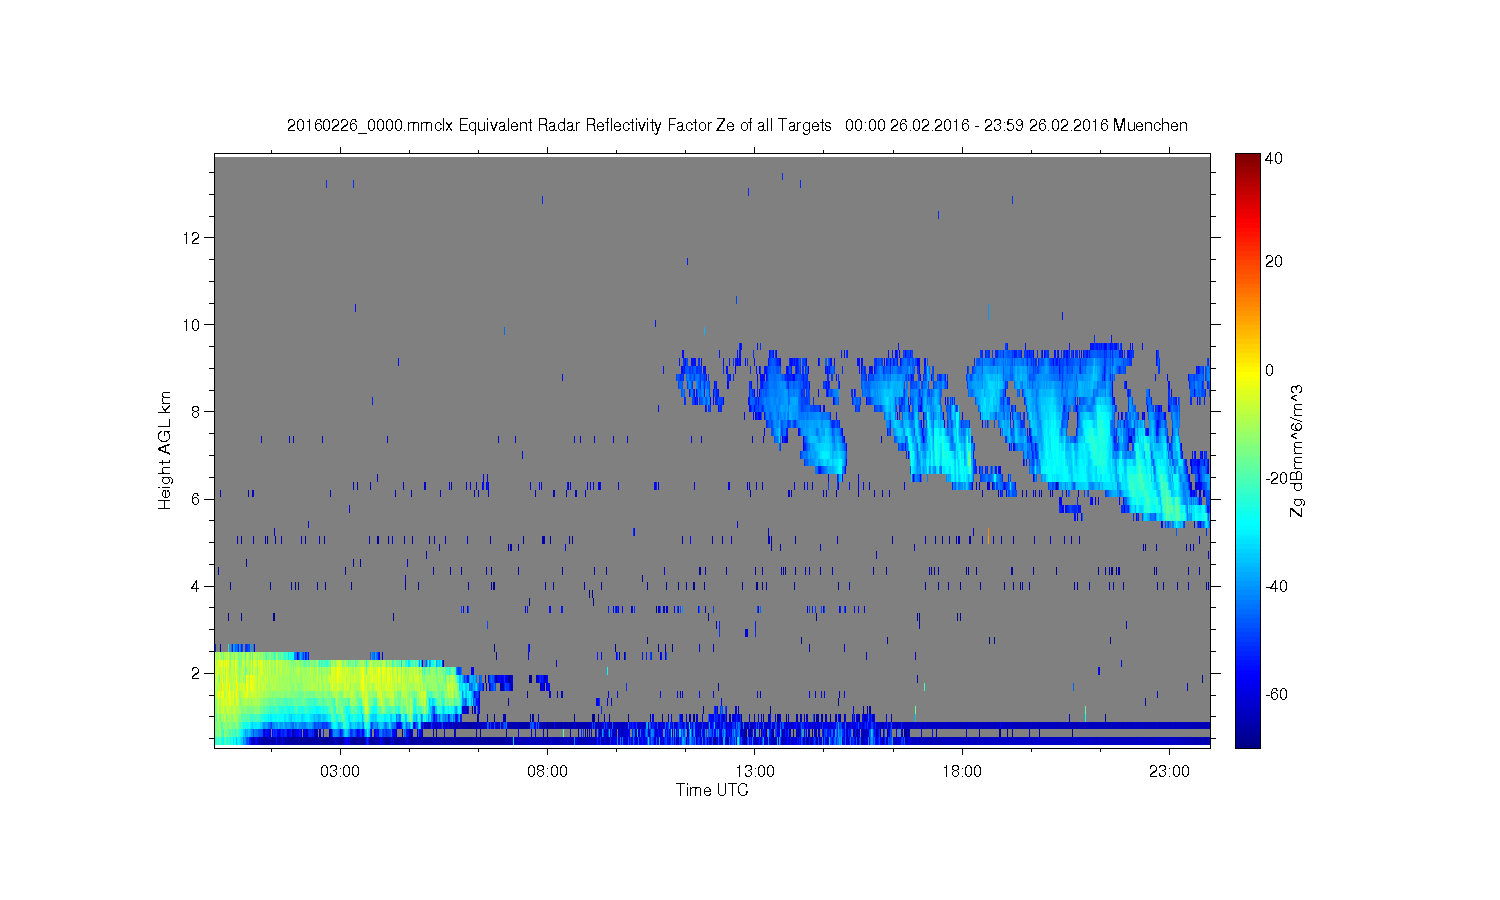Click the 23:00 time tick label

pos(1169,772)
